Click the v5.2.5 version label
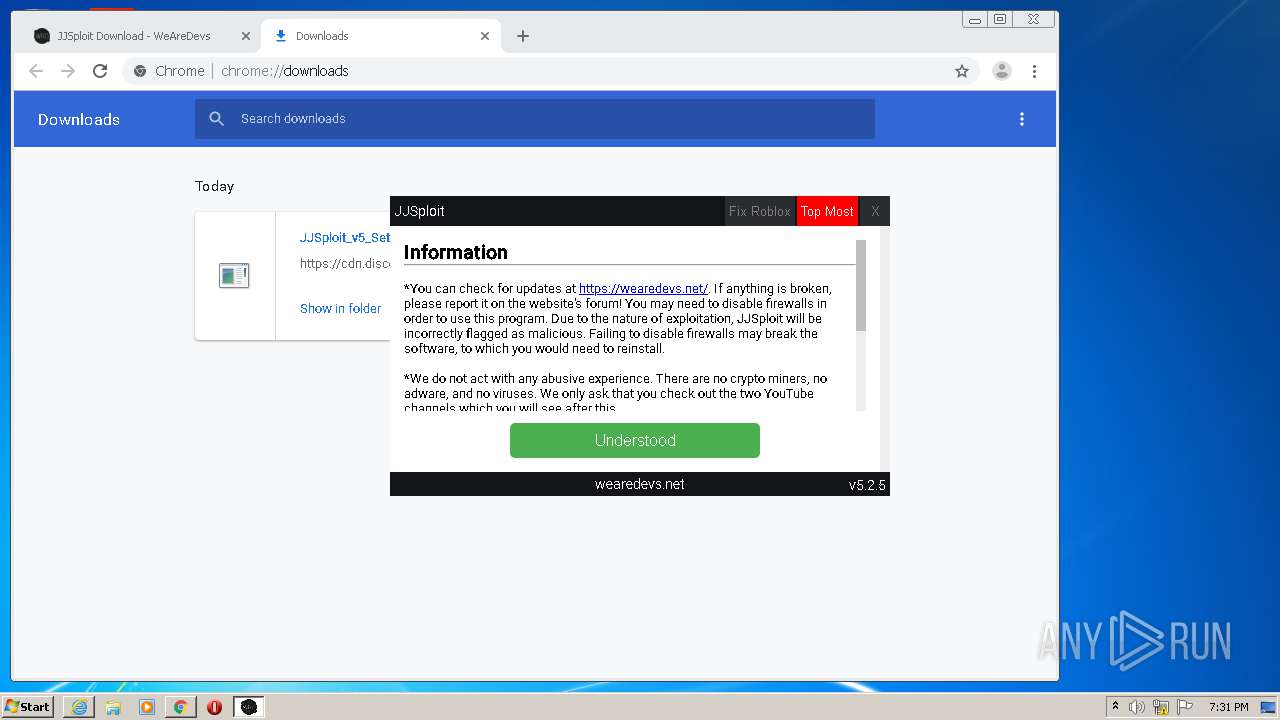 point(867,485)
